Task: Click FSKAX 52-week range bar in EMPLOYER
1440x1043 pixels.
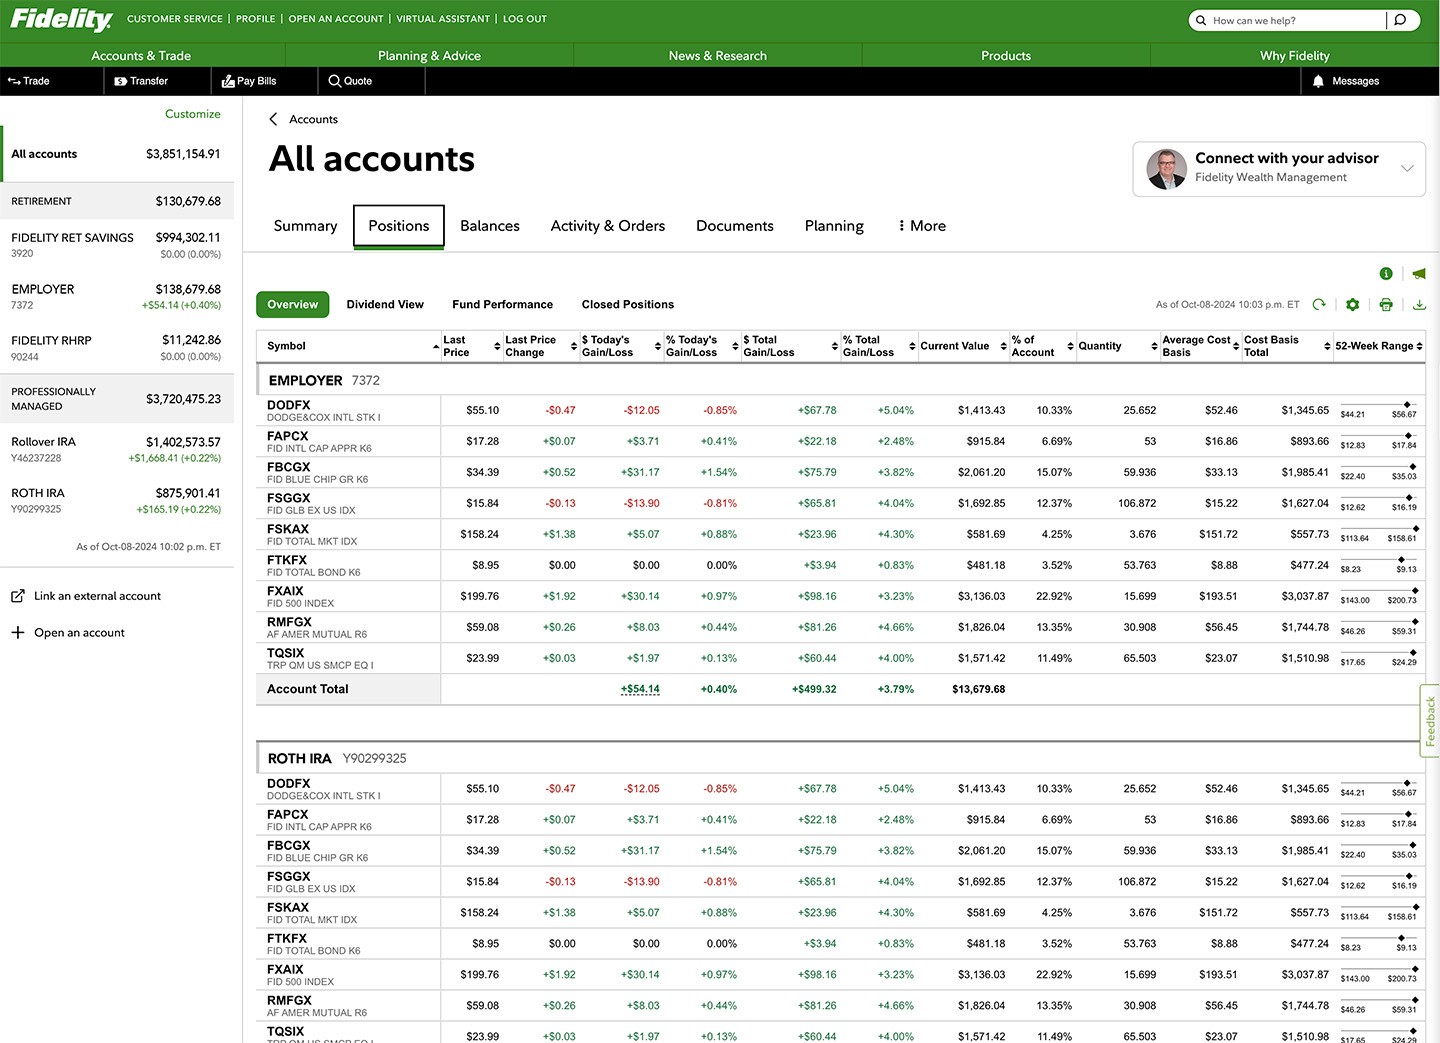Action: pyautogui.click(x=1378, y=529)
